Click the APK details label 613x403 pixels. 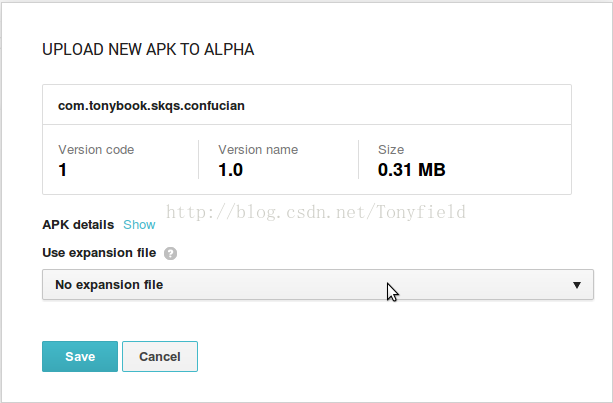78,225
